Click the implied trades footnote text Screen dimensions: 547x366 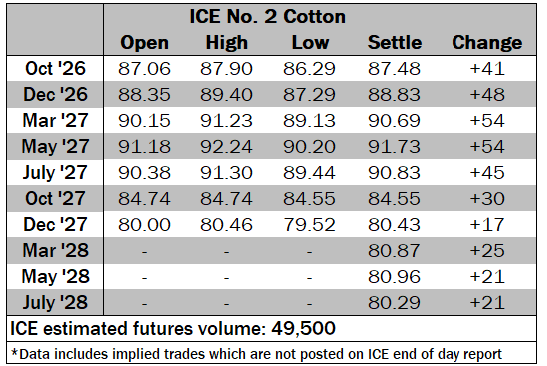[x=256, y=354]
